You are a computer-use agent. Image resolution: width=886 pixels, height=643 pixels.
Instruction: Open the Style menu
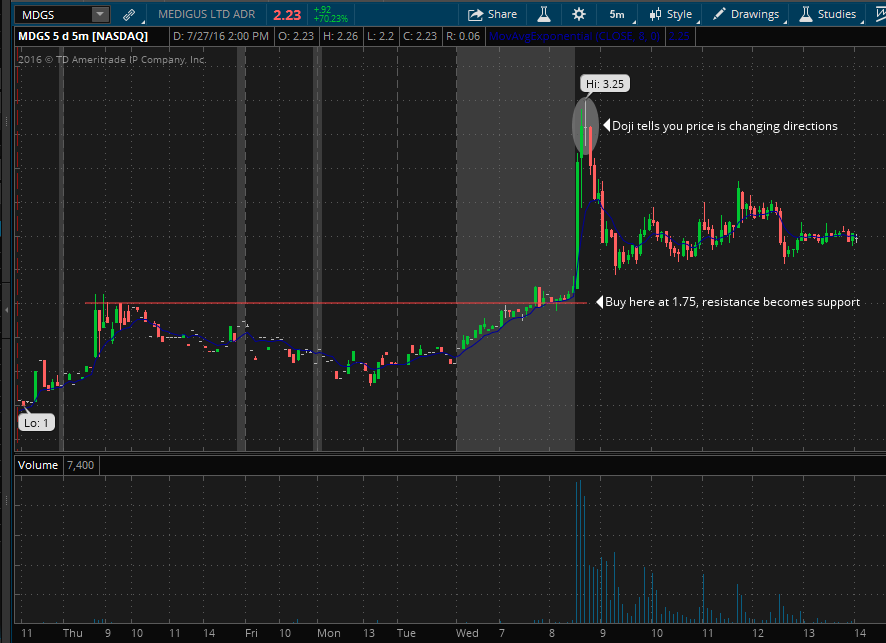pyautogui.click(x=671, y=14)
